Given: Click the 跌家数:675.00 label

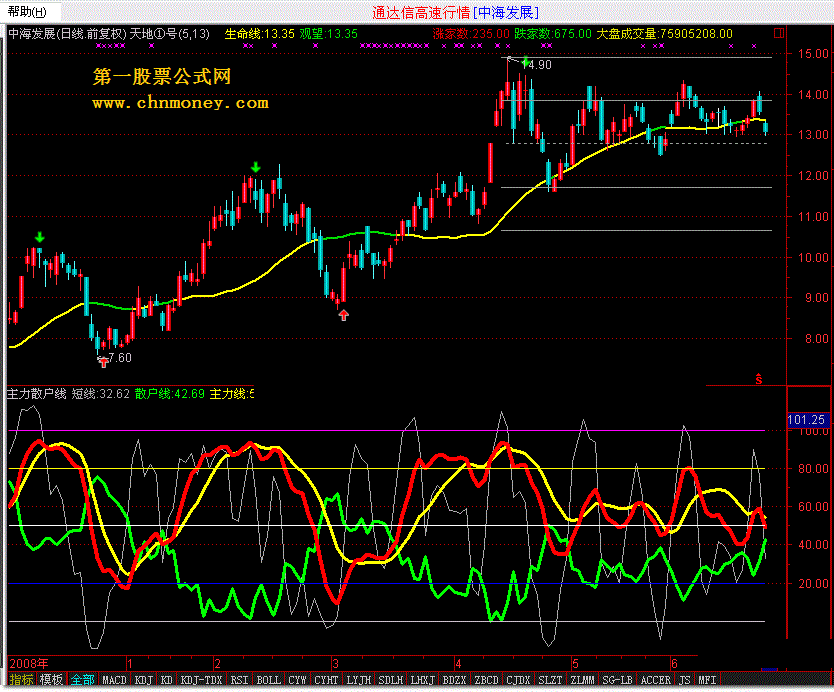Looking at the screenshot, I should point(553,34).
